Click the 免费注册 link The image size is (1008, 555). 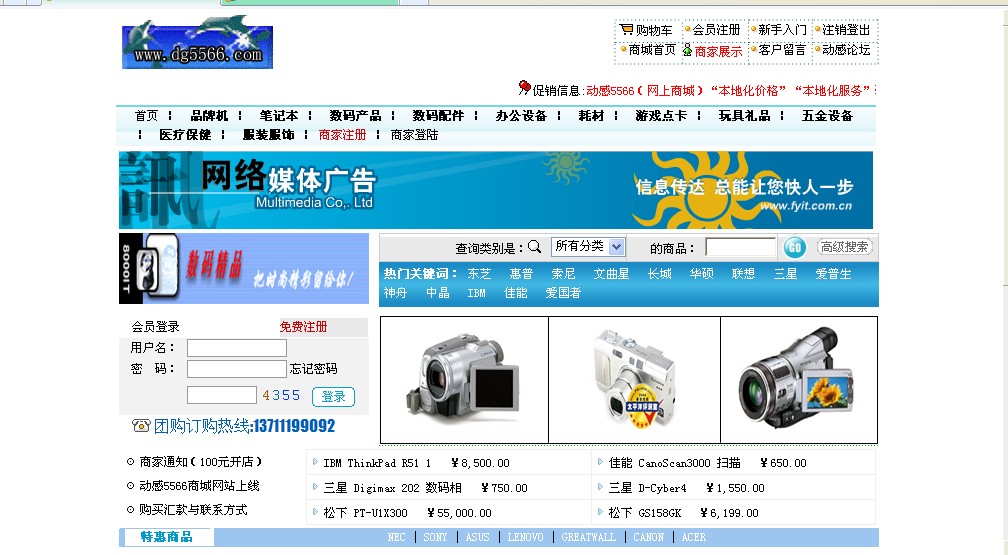(303, 327)
